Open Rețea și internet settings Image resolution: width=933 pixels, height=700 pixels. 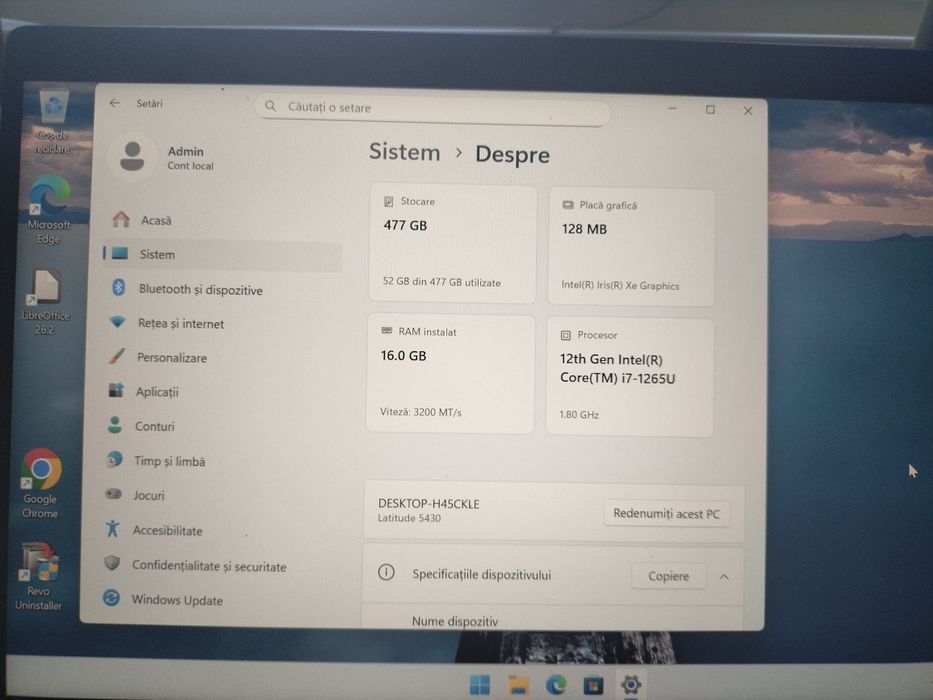click(x=181, y=324)
